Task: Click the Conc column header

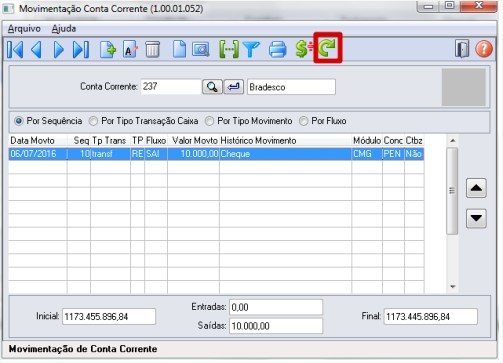Action: point(393,141)
